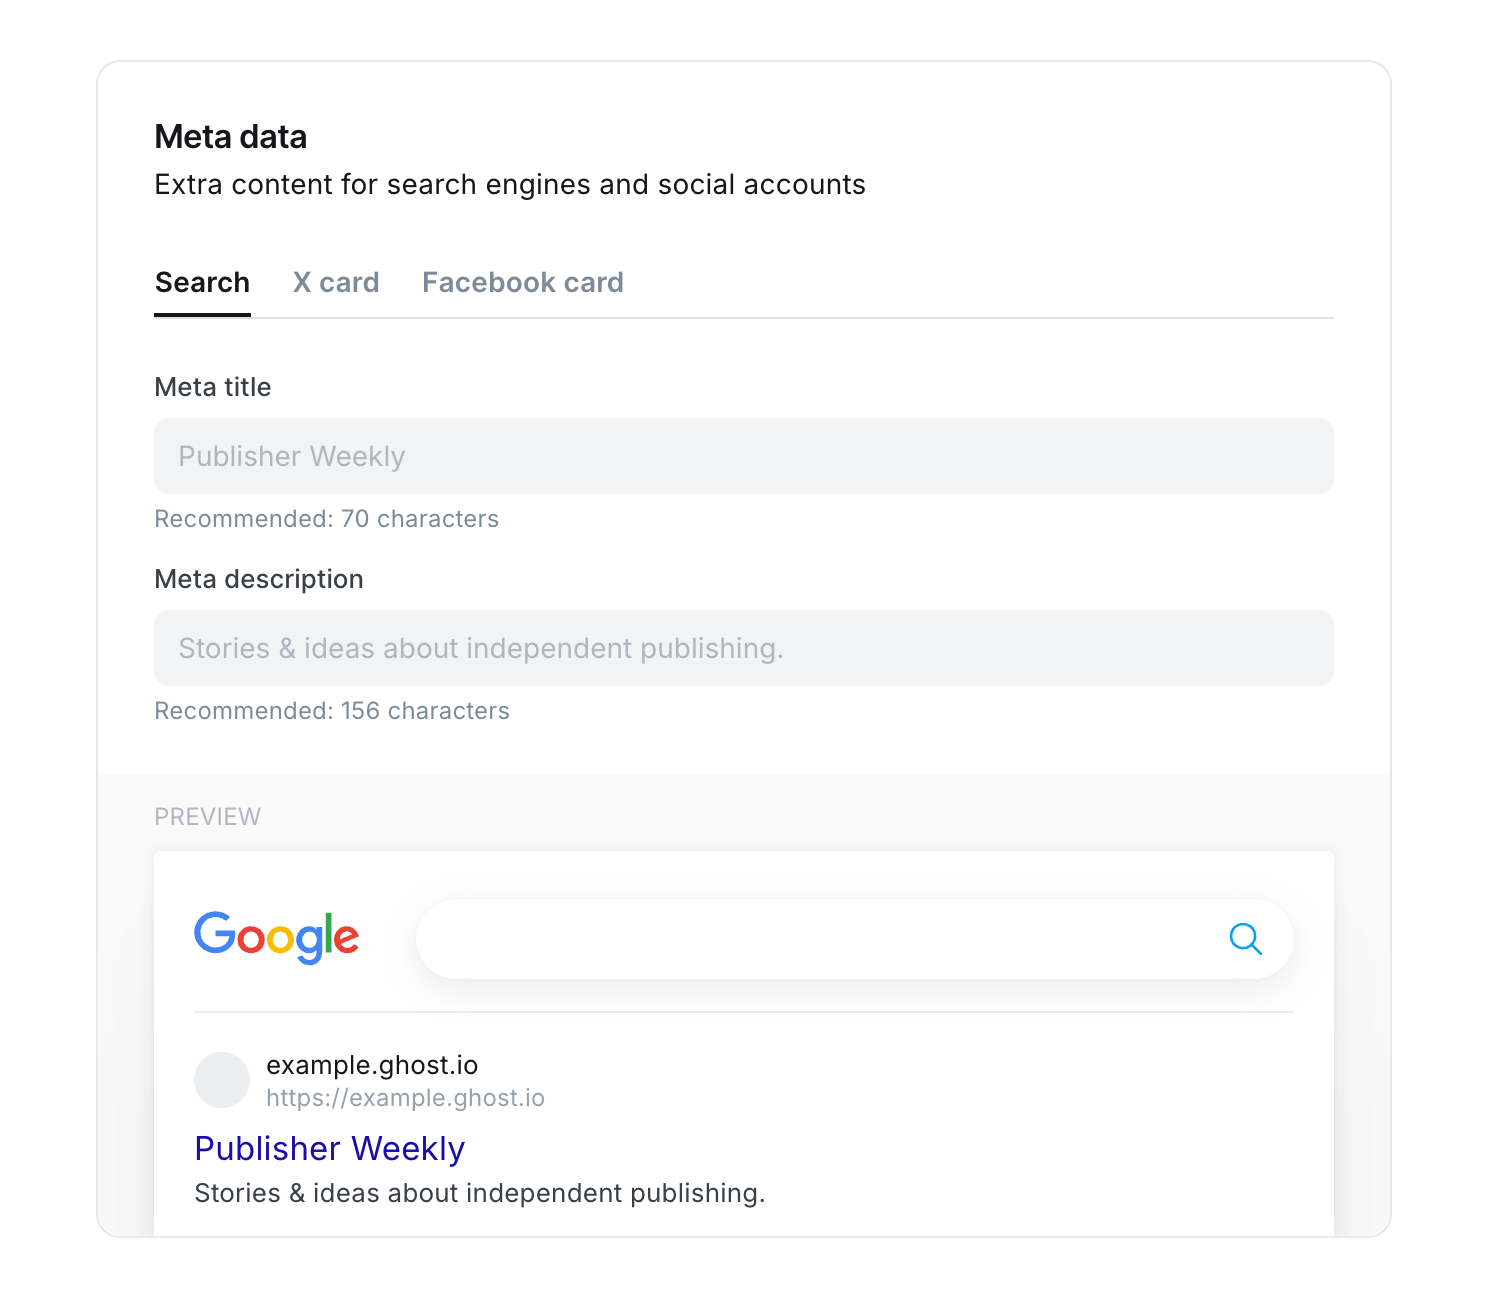This screenshot has height=1296, width=1496.
Task: Click the gray site favicon circle
Action: 222,1080
